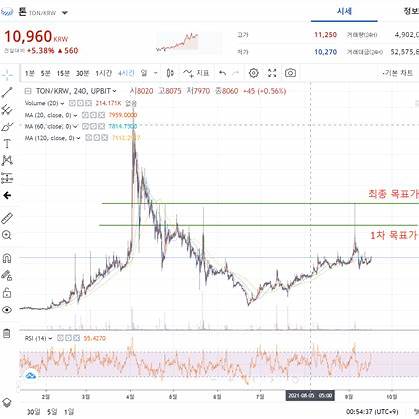
Task: Select the 4시간 timeframe
Action: 126,73
